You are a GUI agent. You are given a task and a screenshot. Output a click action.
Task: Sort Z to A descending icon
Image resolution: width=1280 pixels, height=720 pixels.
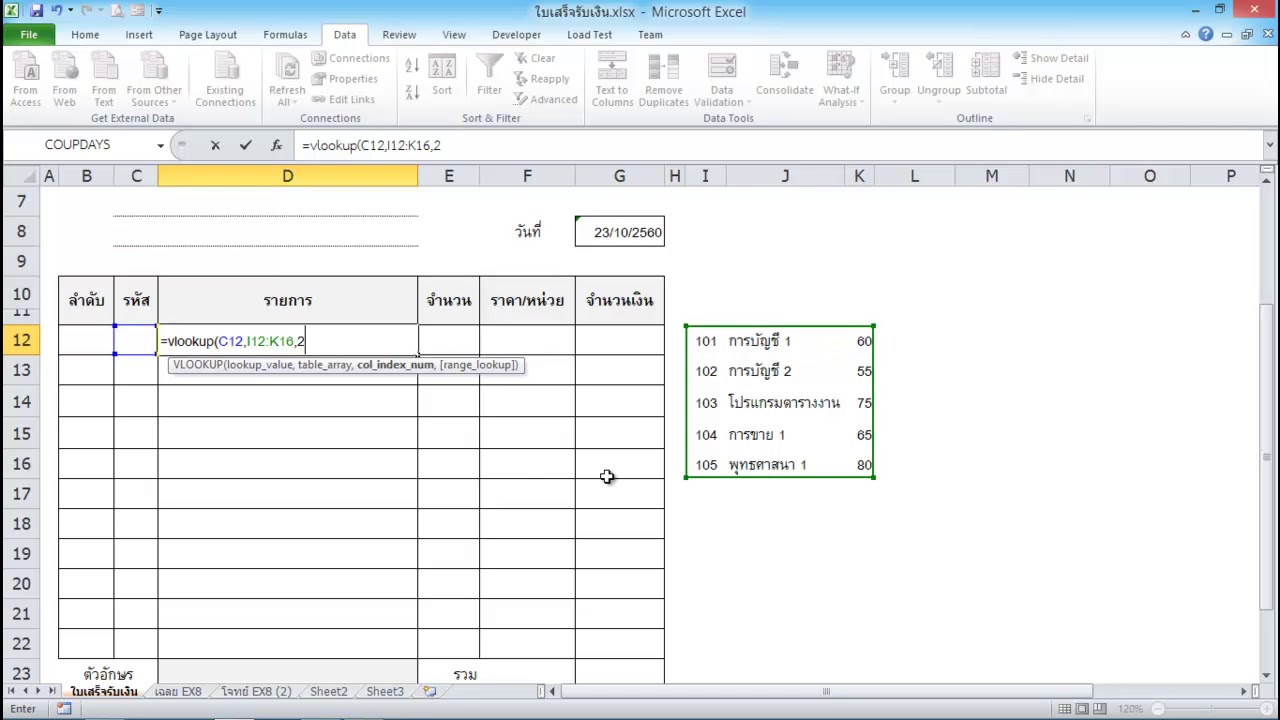pyautogui.click(x=412, y=92)
